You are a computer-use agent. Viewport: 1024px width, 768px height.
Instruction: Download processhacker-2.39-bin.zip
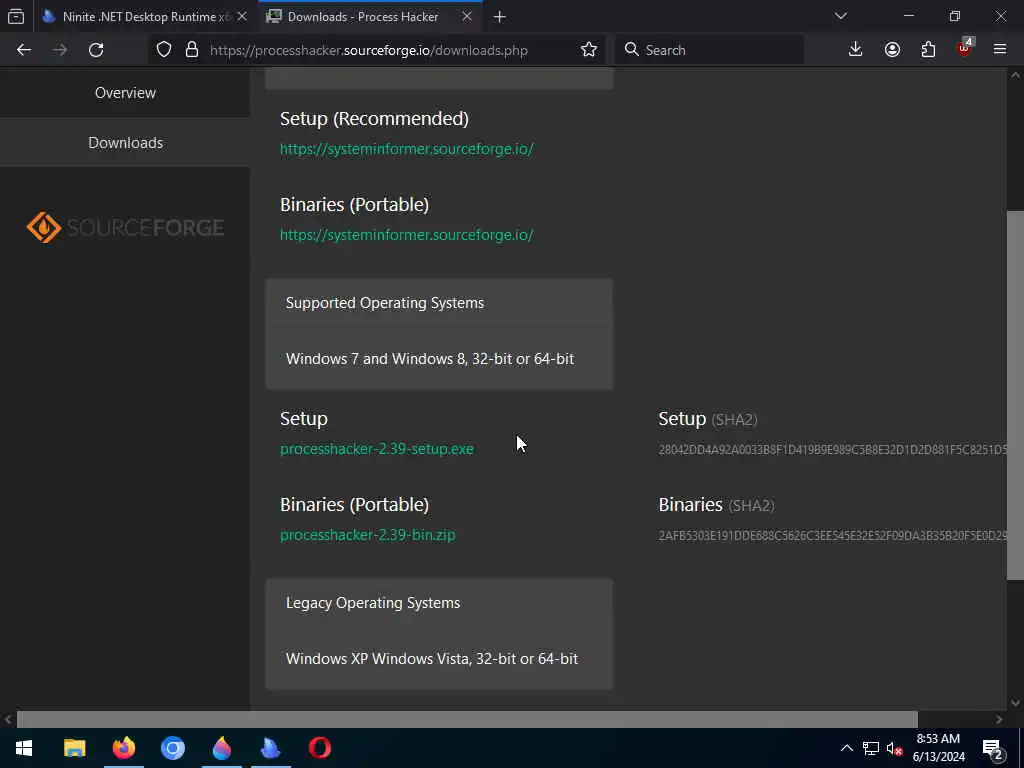[368, 535]
